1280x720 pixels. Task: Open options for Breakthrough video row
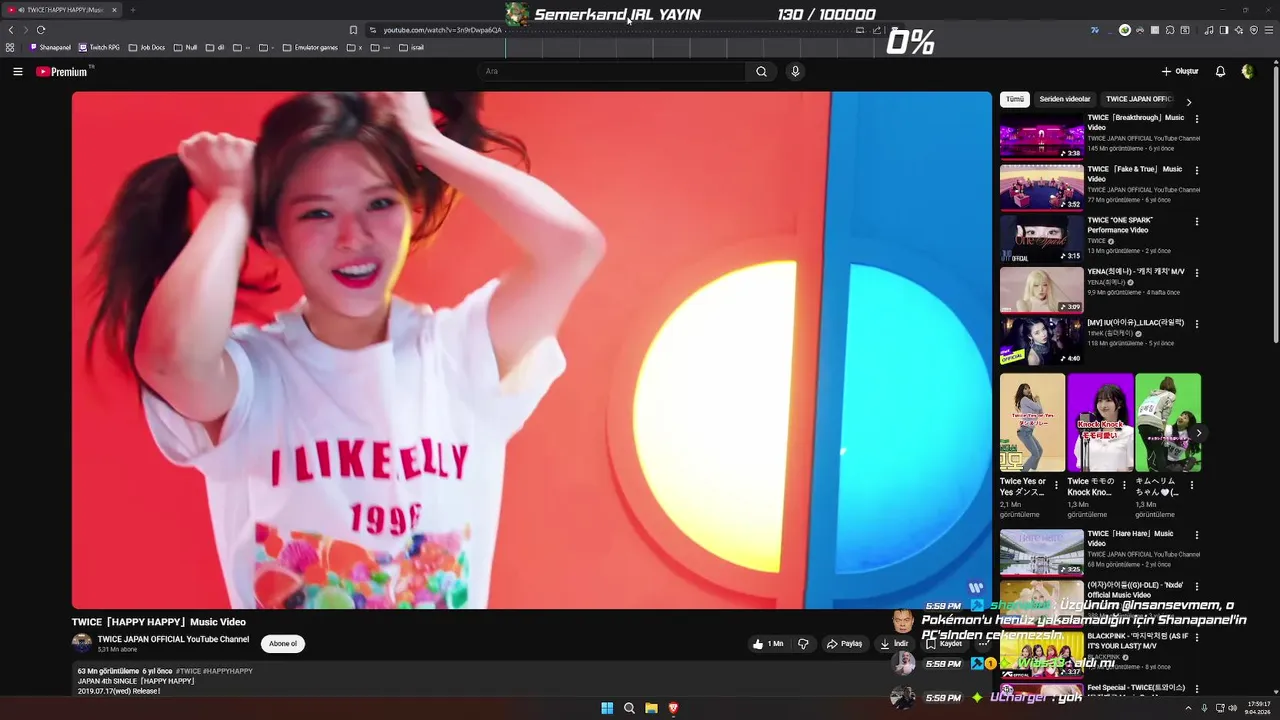pos(1197,119)
